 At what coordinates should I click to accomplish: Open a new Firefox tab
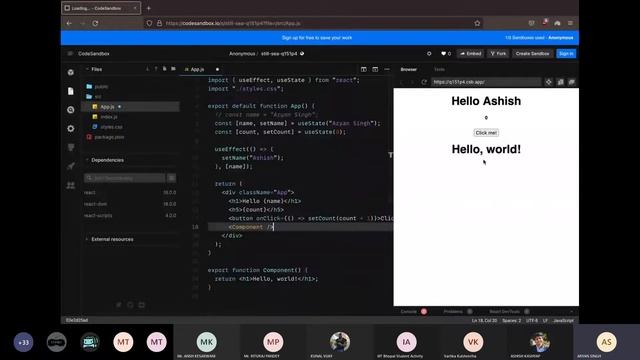(x=149, y=8)
